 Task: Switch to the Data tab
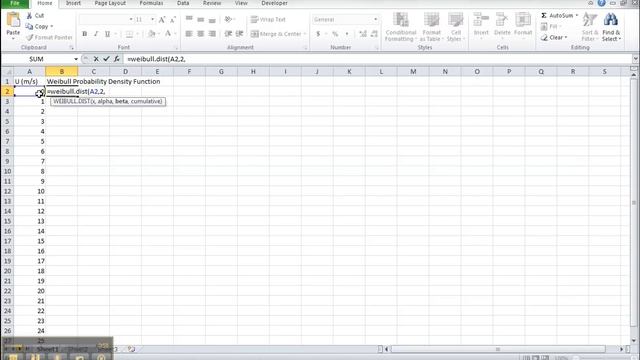tap(183, 3)
